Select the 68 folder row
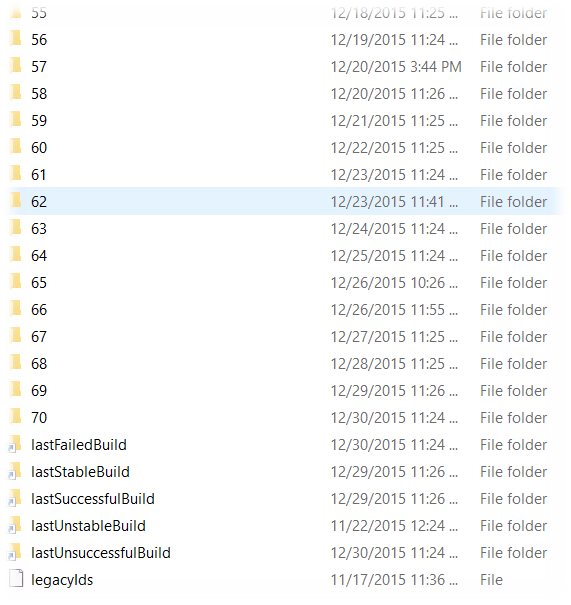 285,363
